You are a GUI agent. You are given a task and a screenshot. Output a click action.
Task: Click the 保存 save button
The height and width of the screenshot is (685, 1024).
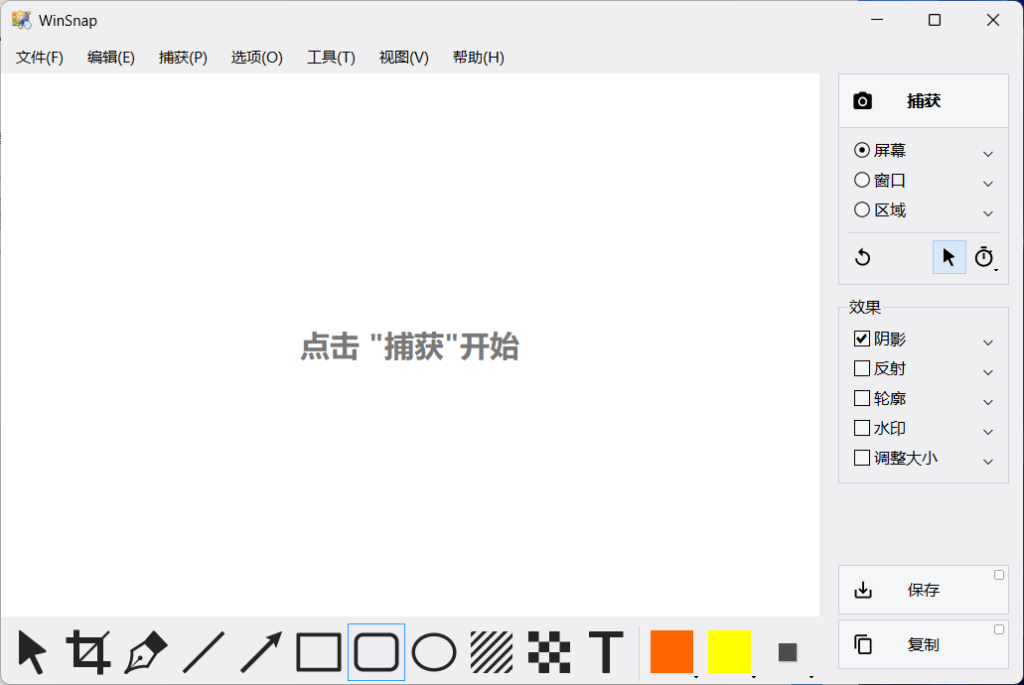tap(923, 590)
